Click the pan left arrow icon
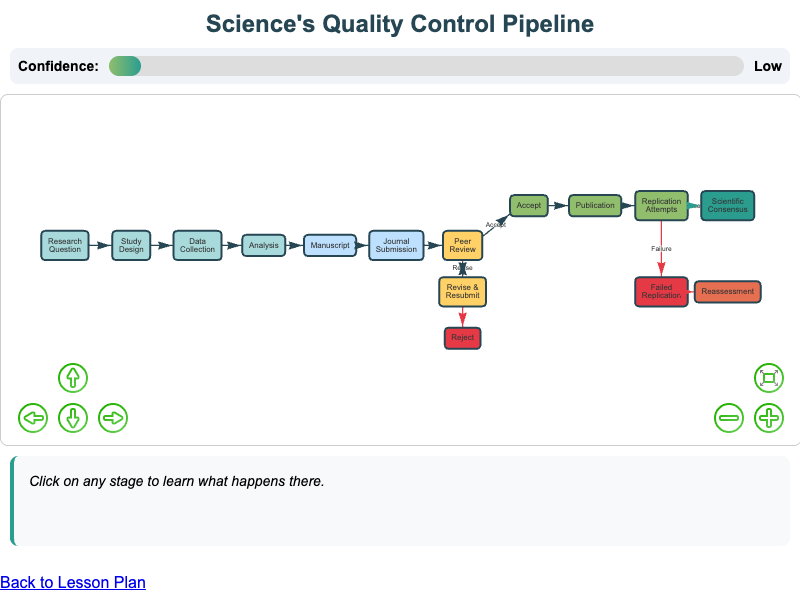 coord(33,418)
